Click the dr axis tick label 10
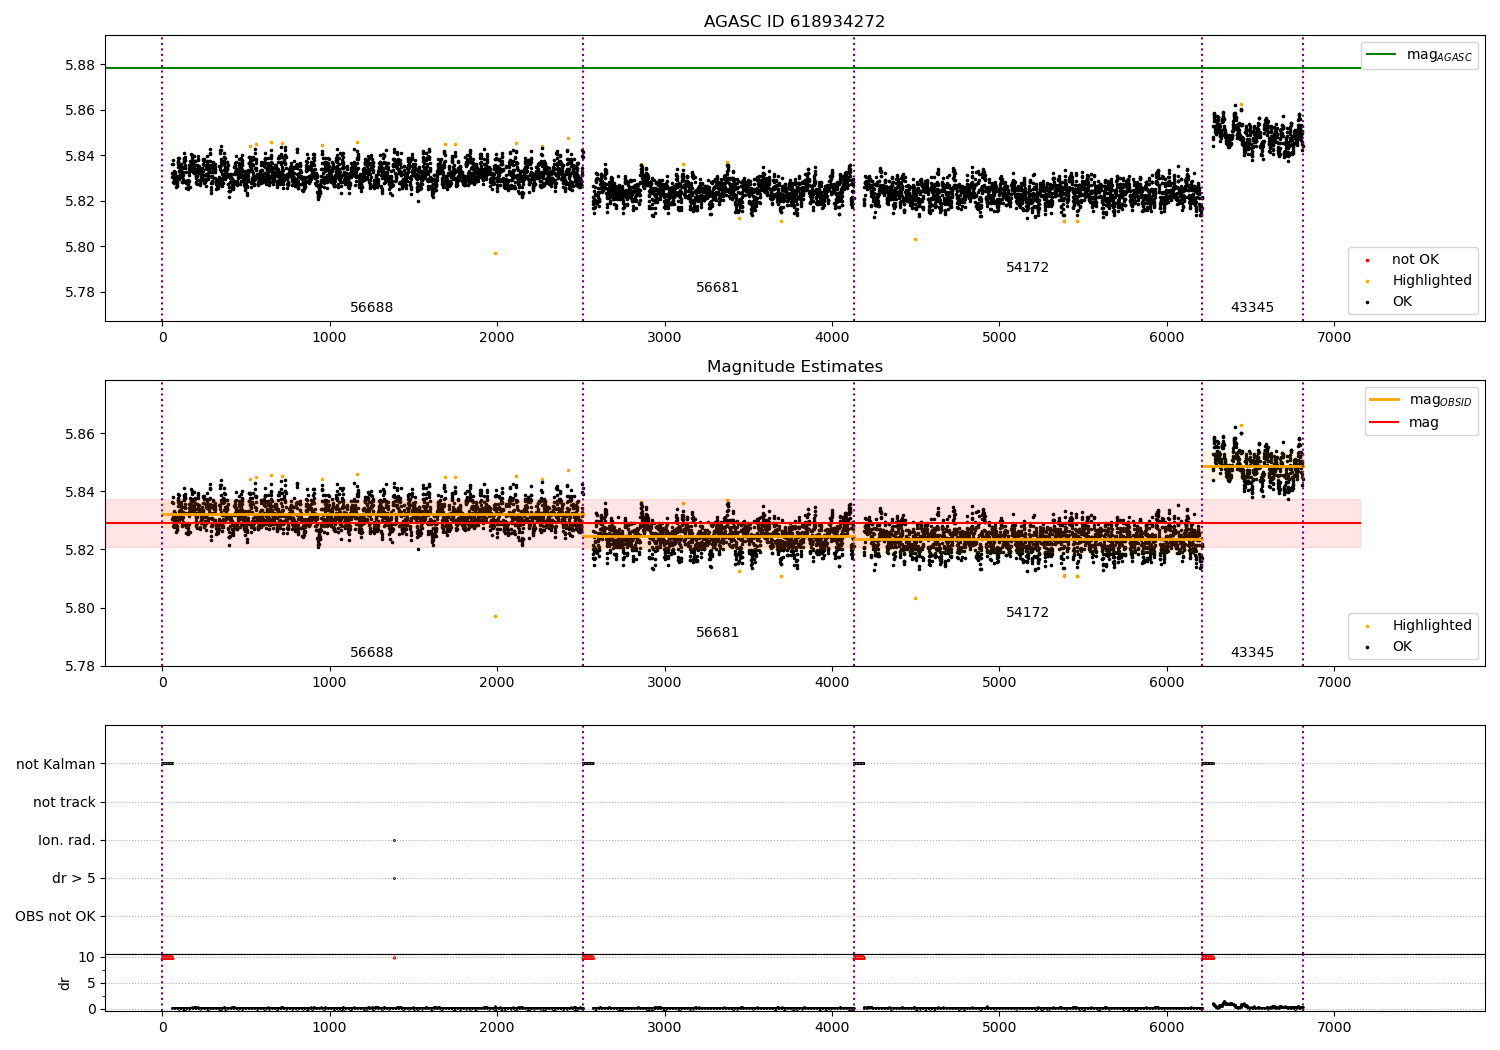Image resolution: width=1500 pixels, height=1050 pixels. (87, 958)
